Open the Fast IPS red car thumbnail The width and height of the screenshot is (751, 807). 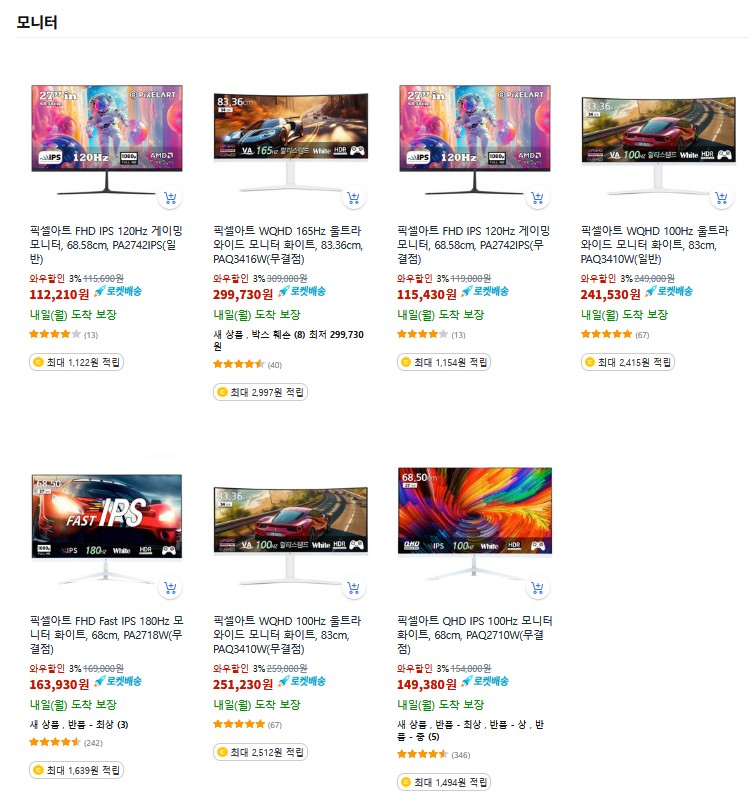(x=107, y=529)
